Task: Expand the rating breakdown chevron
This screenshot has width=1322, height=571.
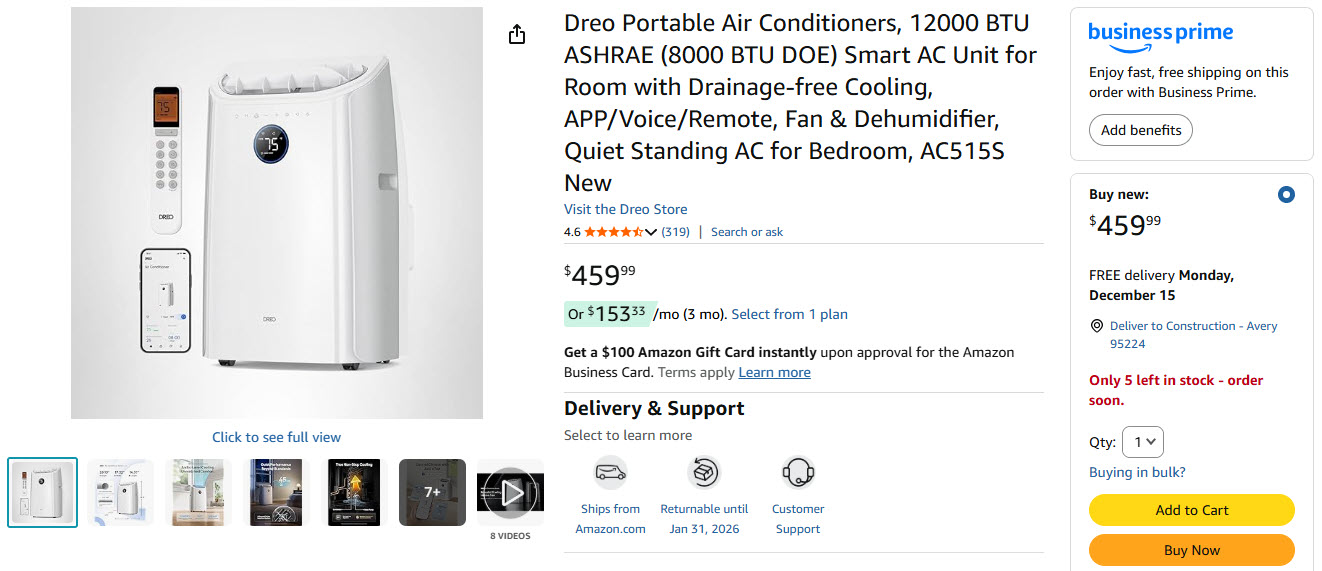Action: [x=652, y=232]
